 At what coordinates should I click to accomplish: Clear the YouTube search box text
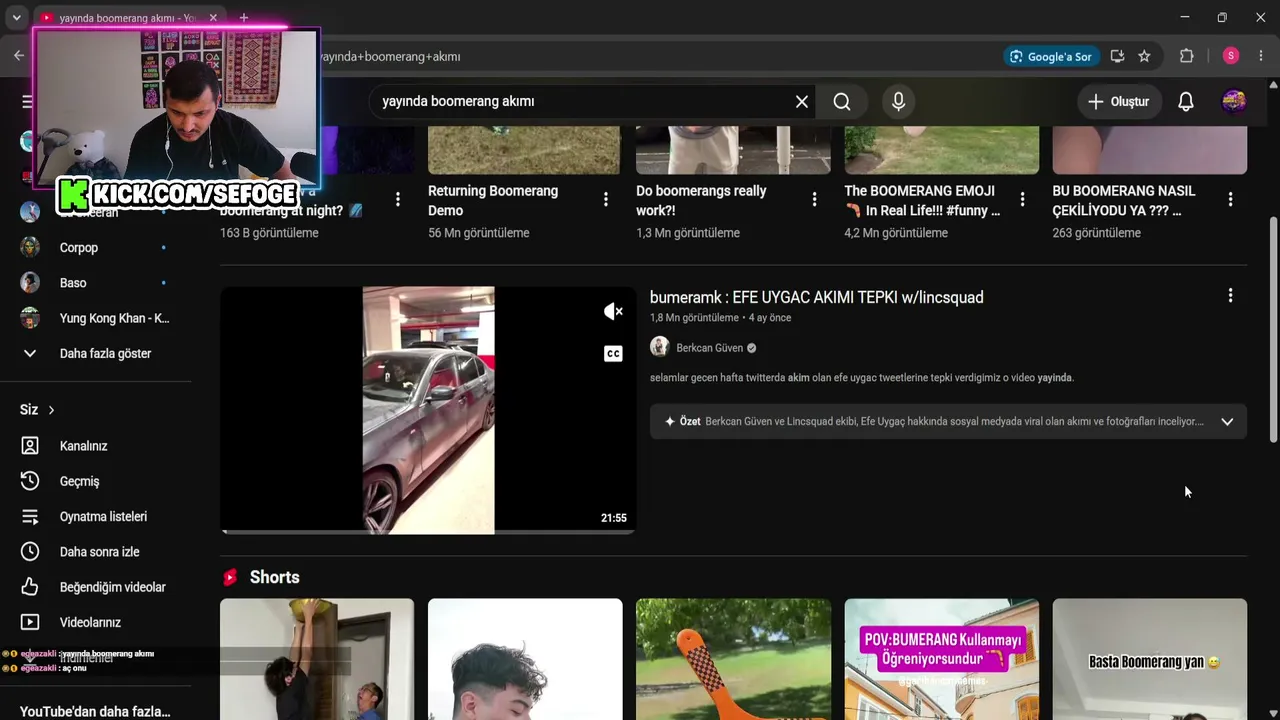pyautogui.click(x=802, y=101)
